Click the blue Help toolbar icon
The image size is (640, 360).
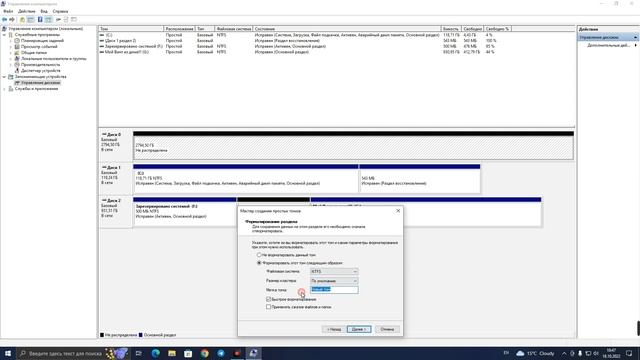[x=40, y=20]
